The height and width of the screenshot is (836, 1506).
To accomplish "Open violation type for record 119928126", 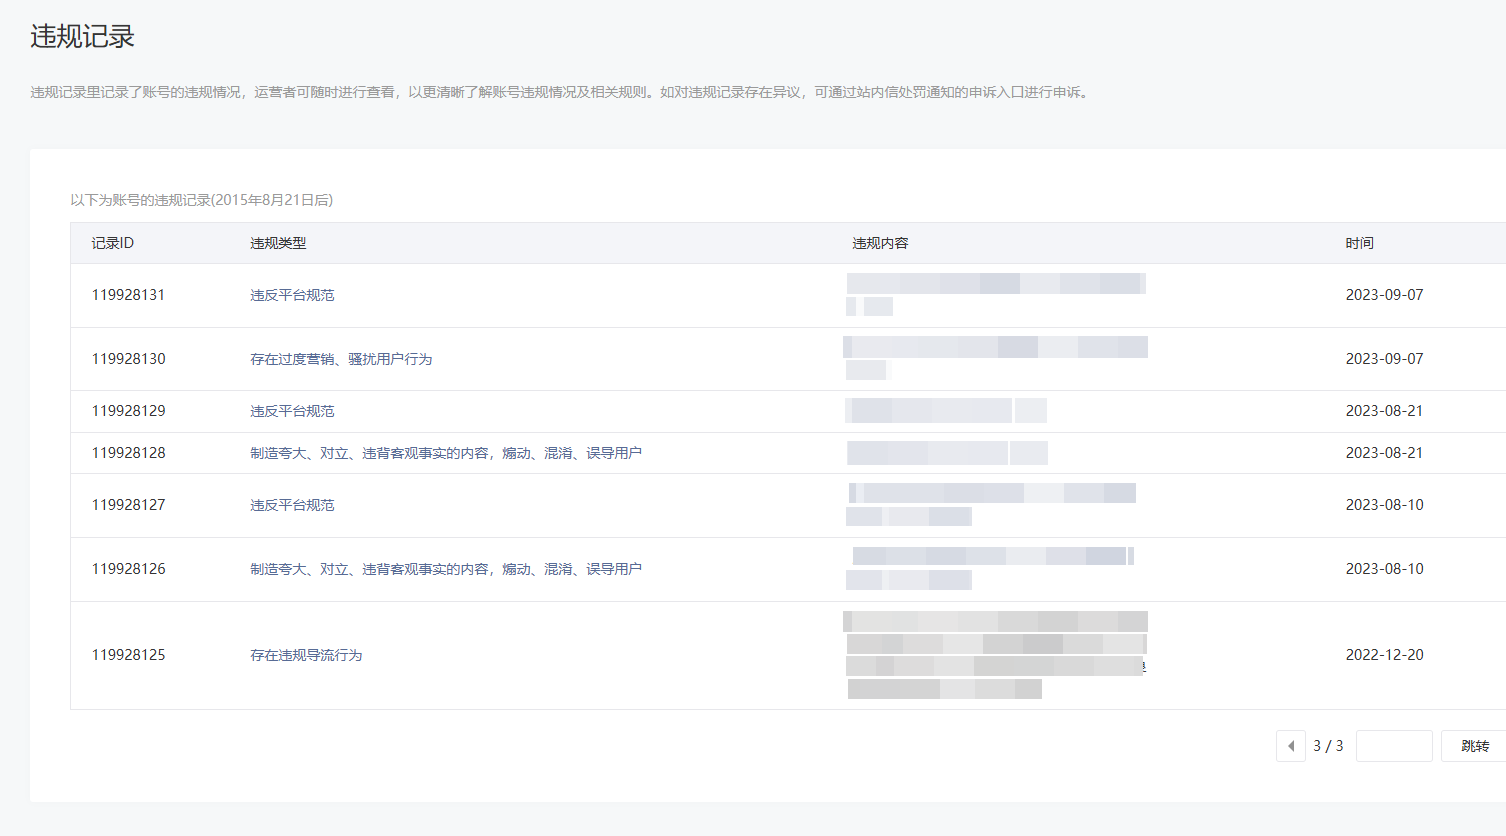I will (445, 569).
